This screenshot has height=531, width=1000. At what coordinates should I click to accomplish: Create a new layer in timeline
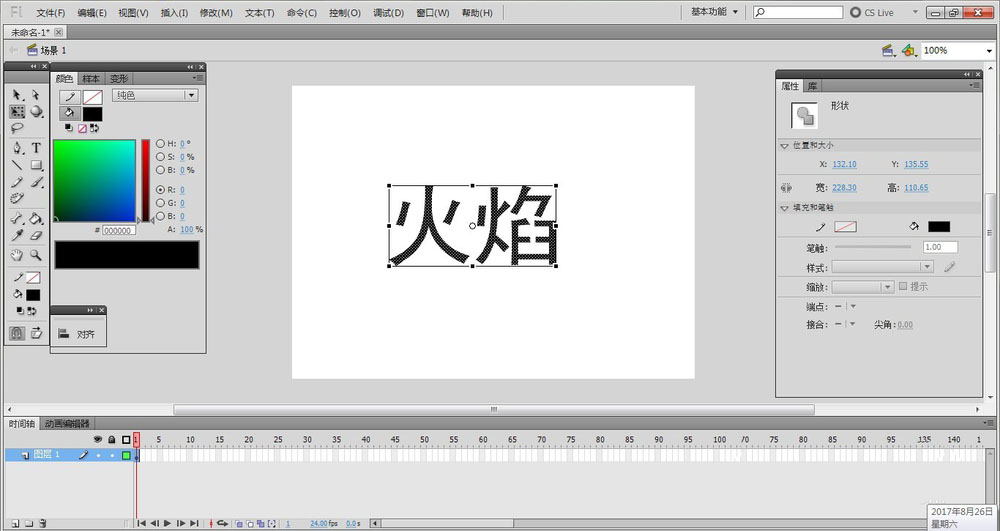click(15, 523)
